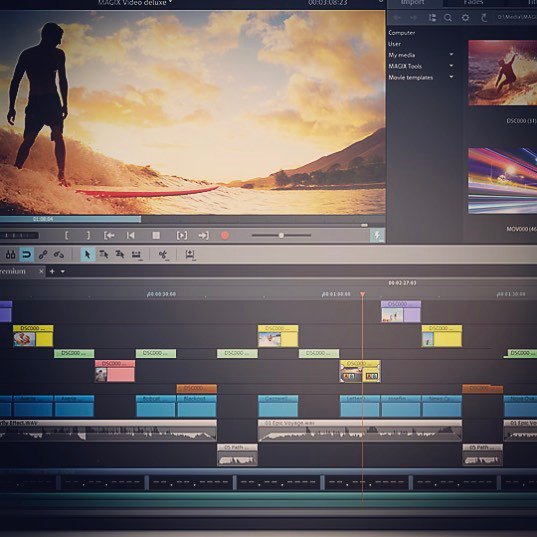Go back in the Media Pool
This screenshot has width=537, height=537.
pyautogui.click(x=397, y=17)
